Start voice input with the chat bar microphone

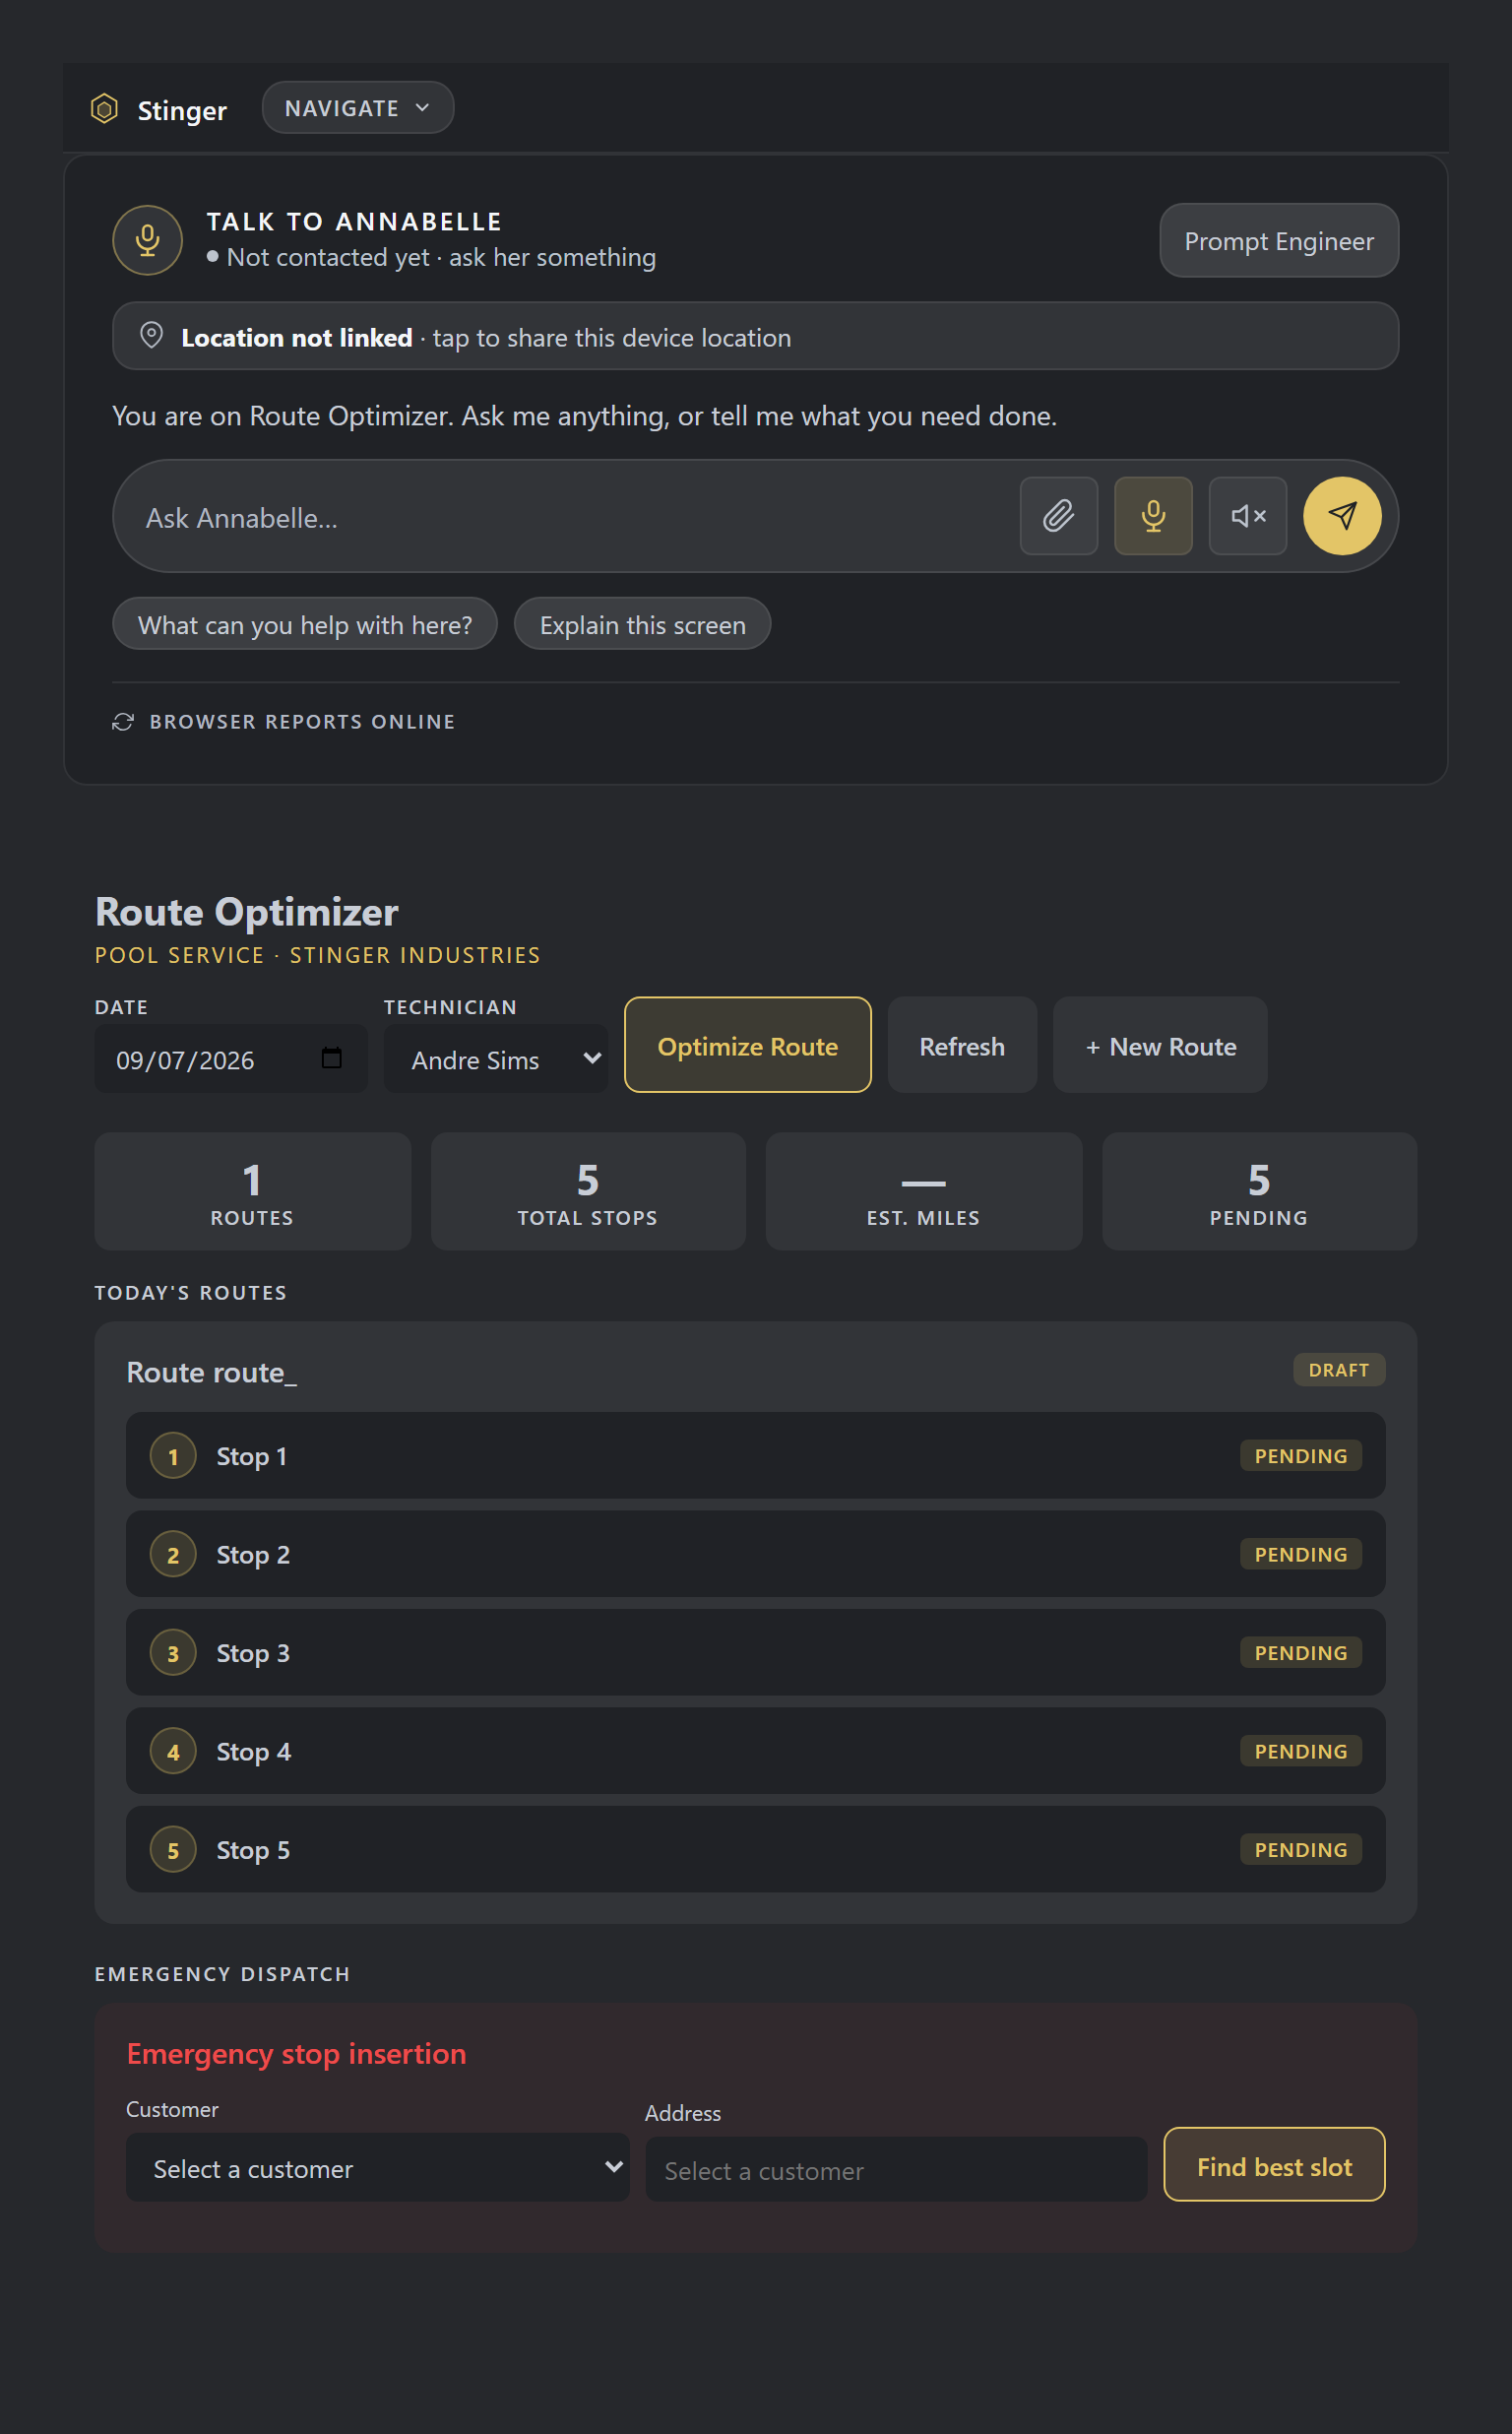coord(1153,516)
